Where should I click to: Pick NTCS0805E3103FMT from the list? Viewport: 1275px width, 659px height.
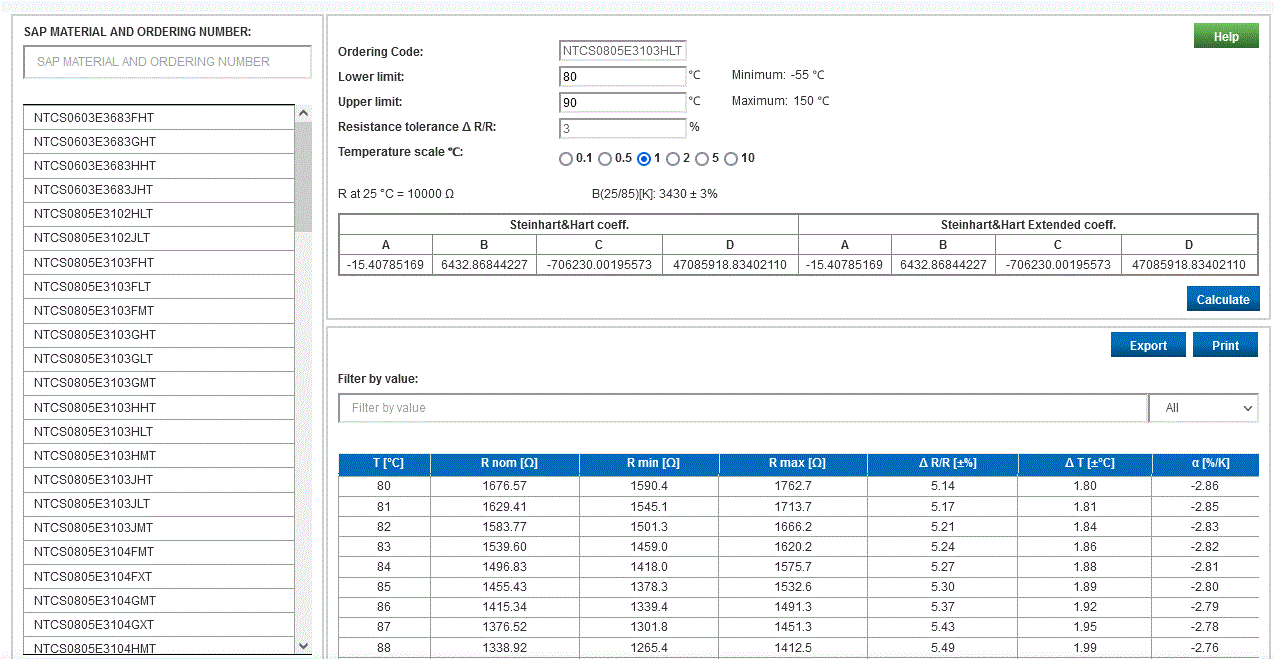coord(159,310)
